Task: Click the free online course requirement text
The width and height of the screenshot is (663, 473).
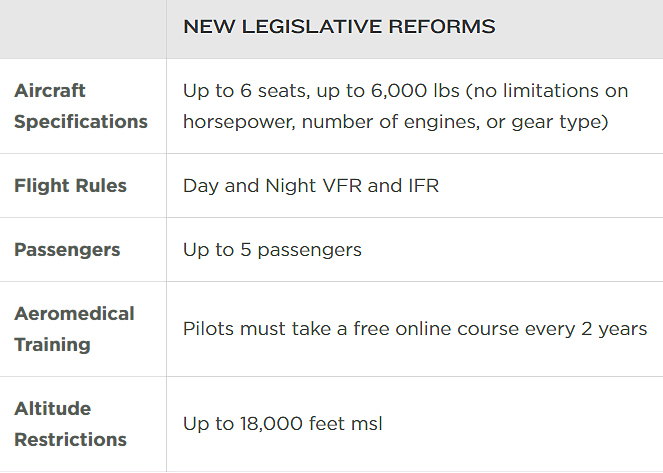Action: pyautogui.click(x=415, y=329)
